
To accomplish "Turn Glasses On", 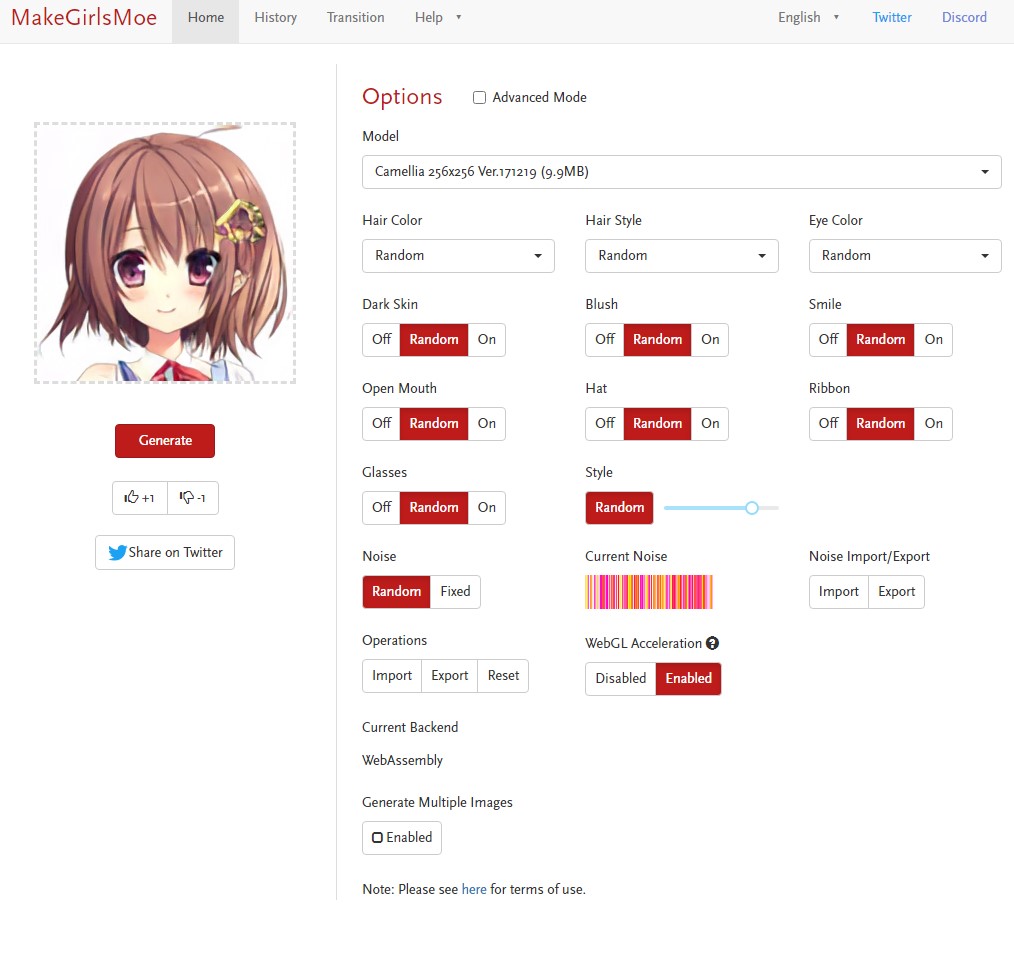I will (487, 508).
